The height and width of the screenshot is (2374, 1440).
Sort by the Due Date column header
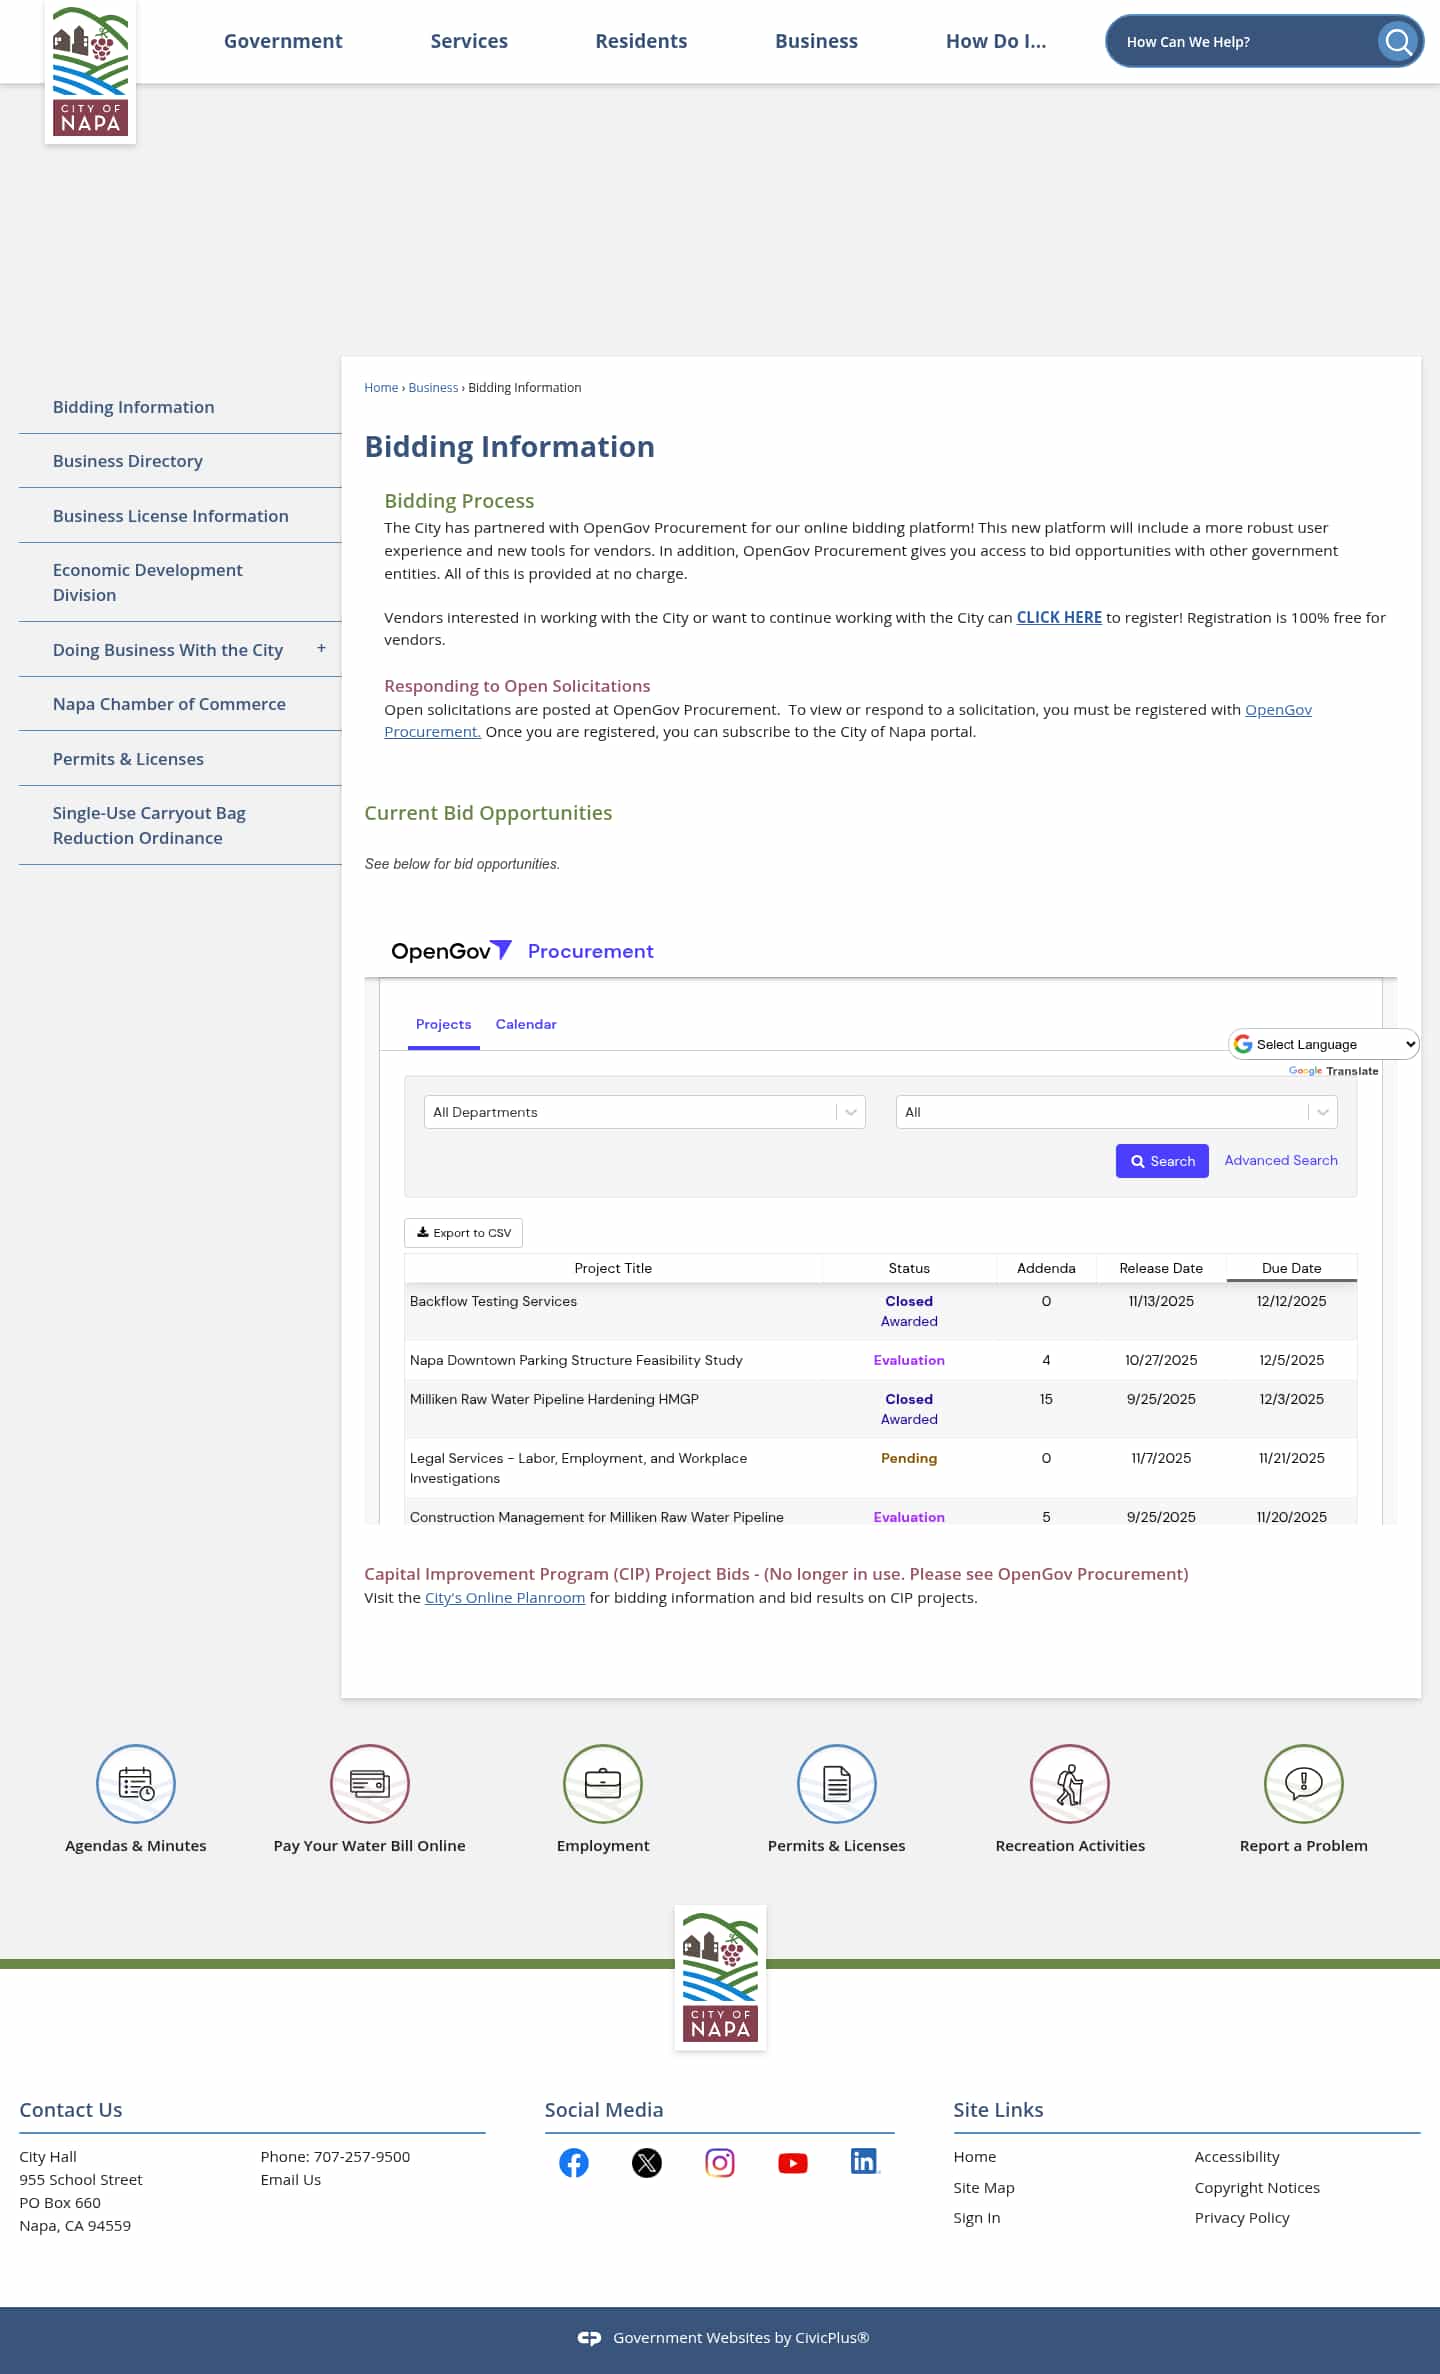pyautogui.click(x=1291, y=1268)
